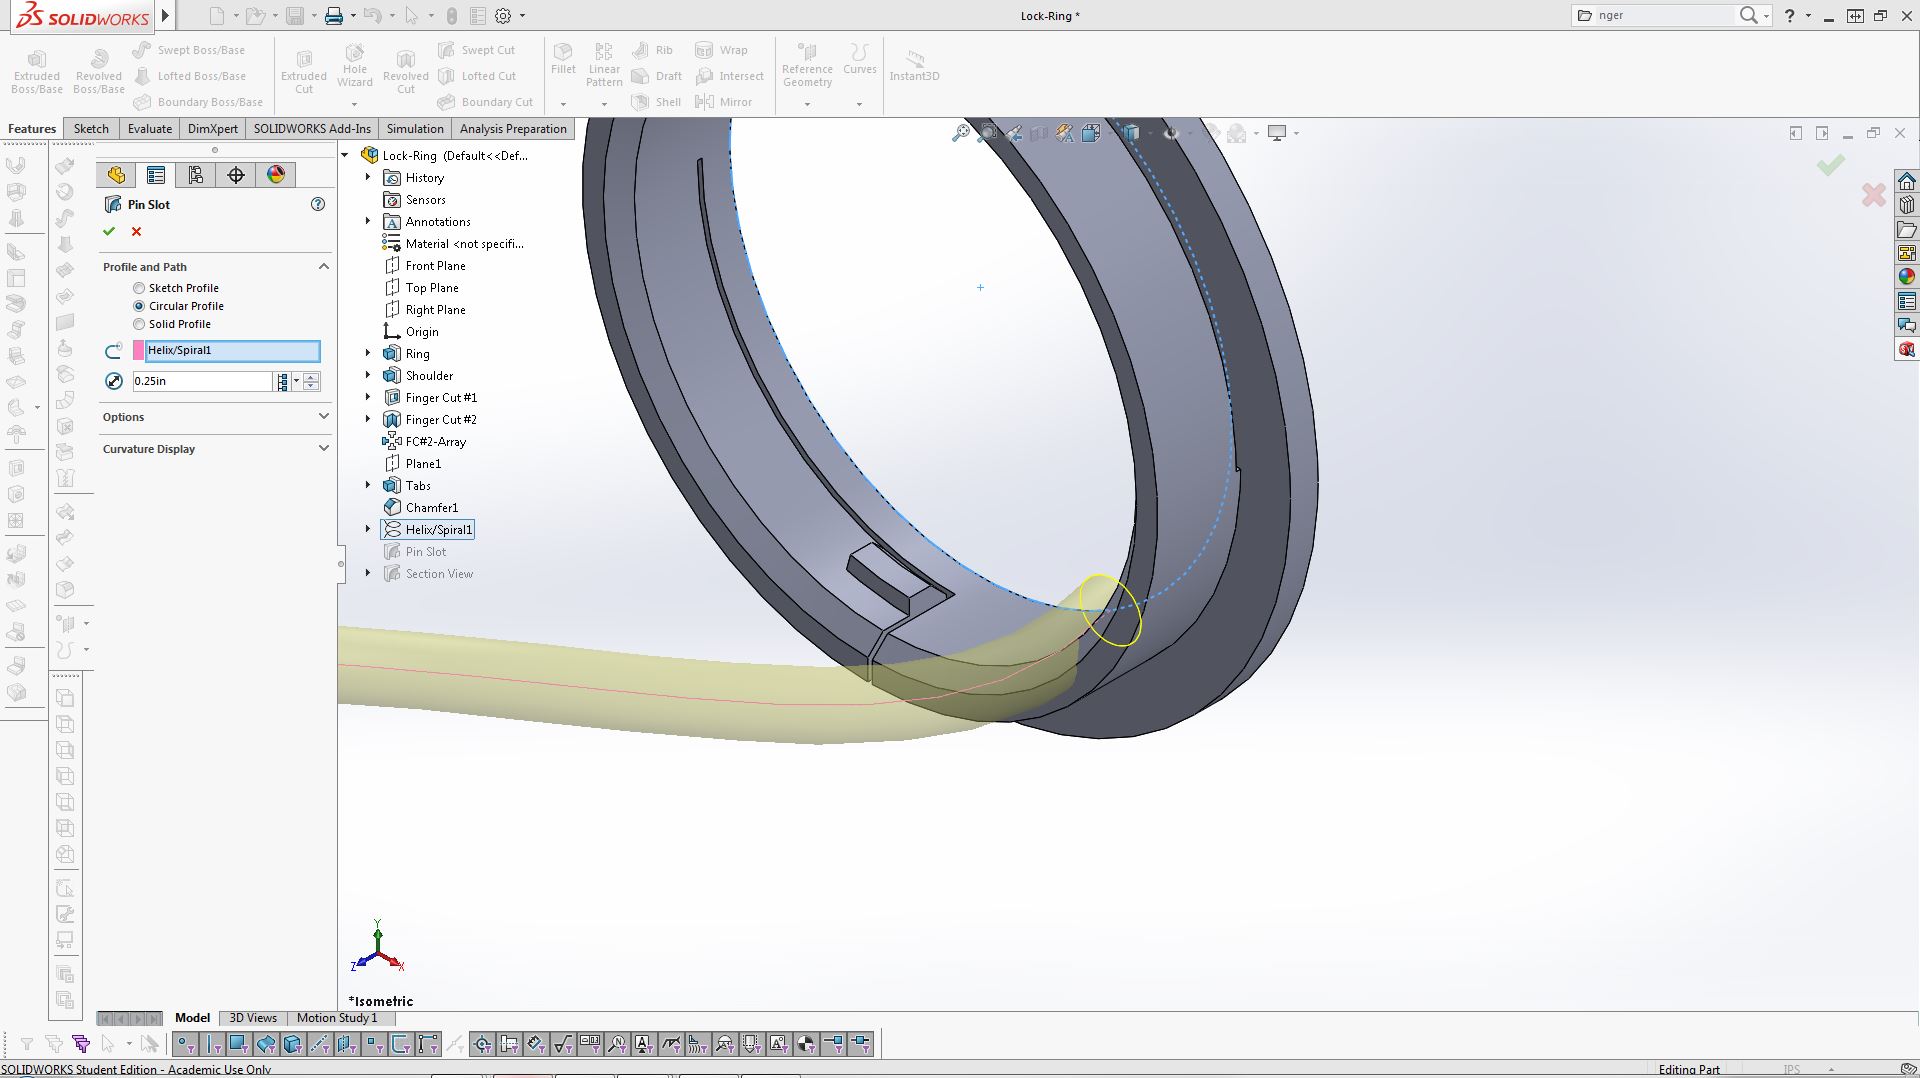Click the Mirror feature button
1920x1078 pixels.
click(723, 102)
